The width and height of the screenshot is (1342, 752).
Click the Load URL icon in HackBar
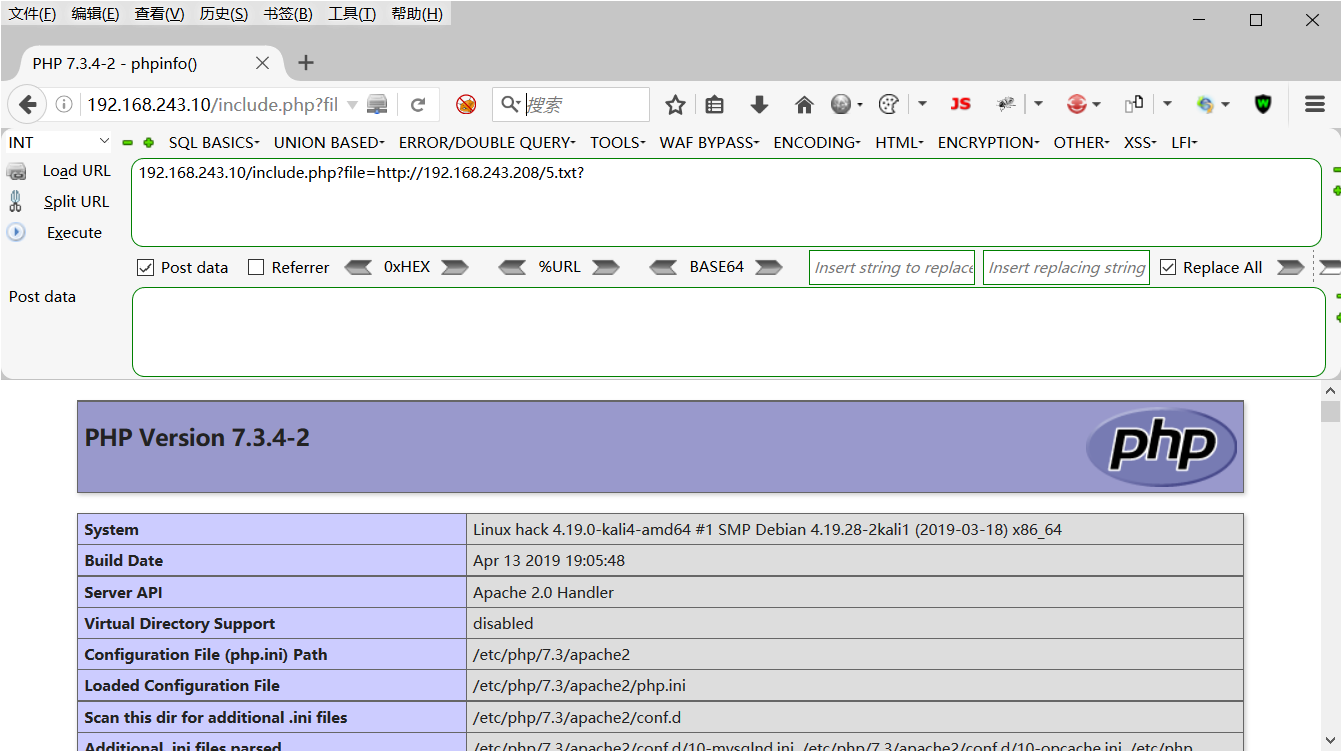tap(16, 172)
